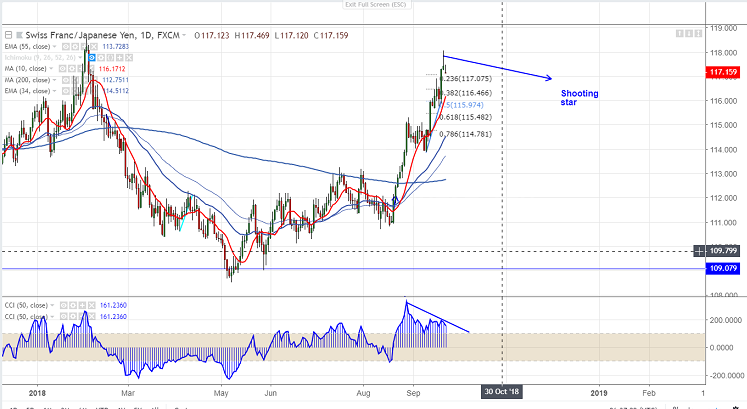This screenshot has height=409, width=747.
Task: Select the Shooting star text annotation
Action: (579, 98)
